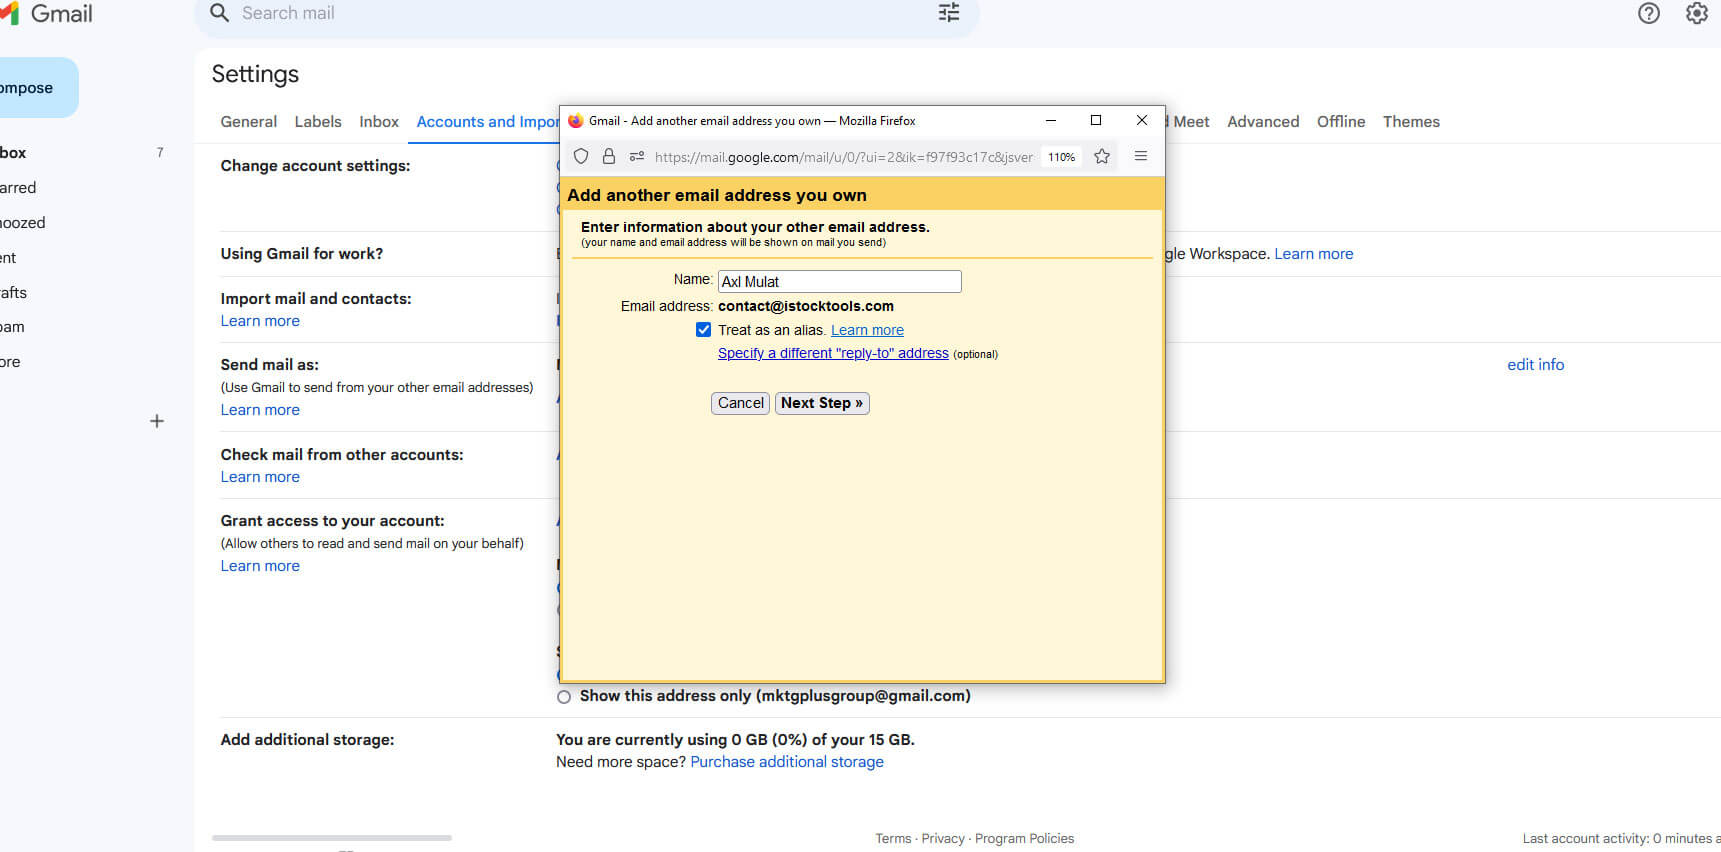Open the alias Learn more link in popup

(867, 330)
